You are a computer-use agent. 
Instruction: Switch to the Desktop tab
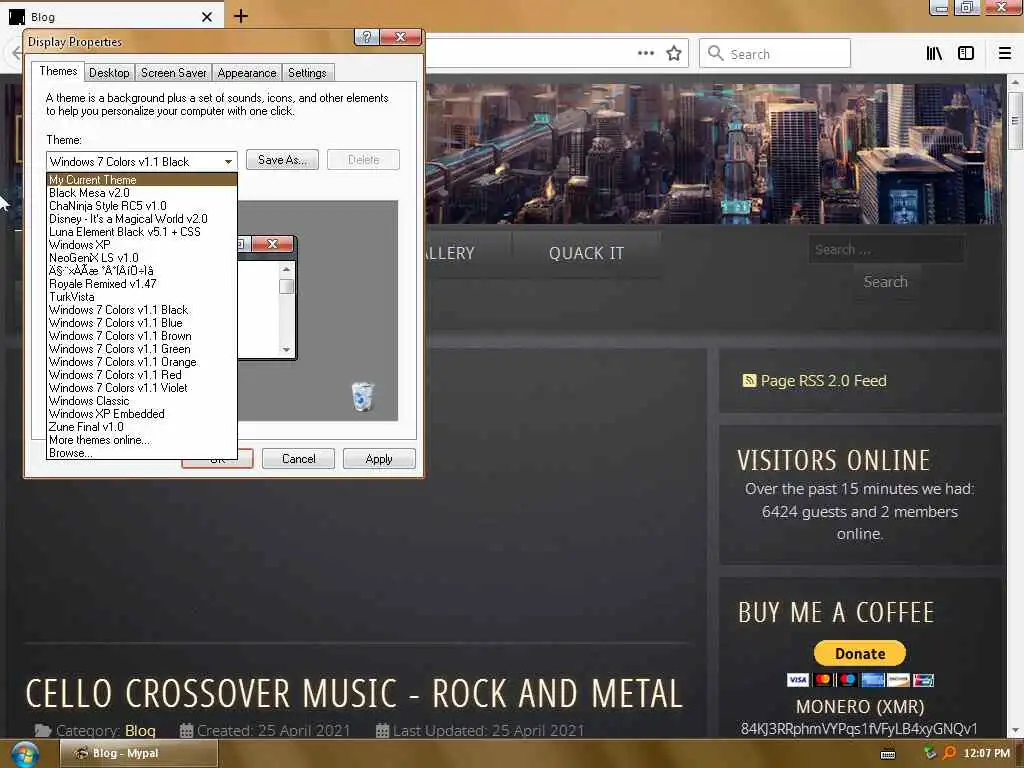click(109, 72)
